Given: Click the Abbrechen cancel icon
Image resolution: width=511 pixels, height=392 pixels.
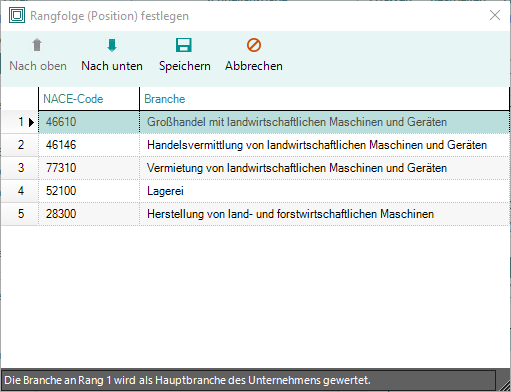Looking at the screenshot, I should coord(254,45).
